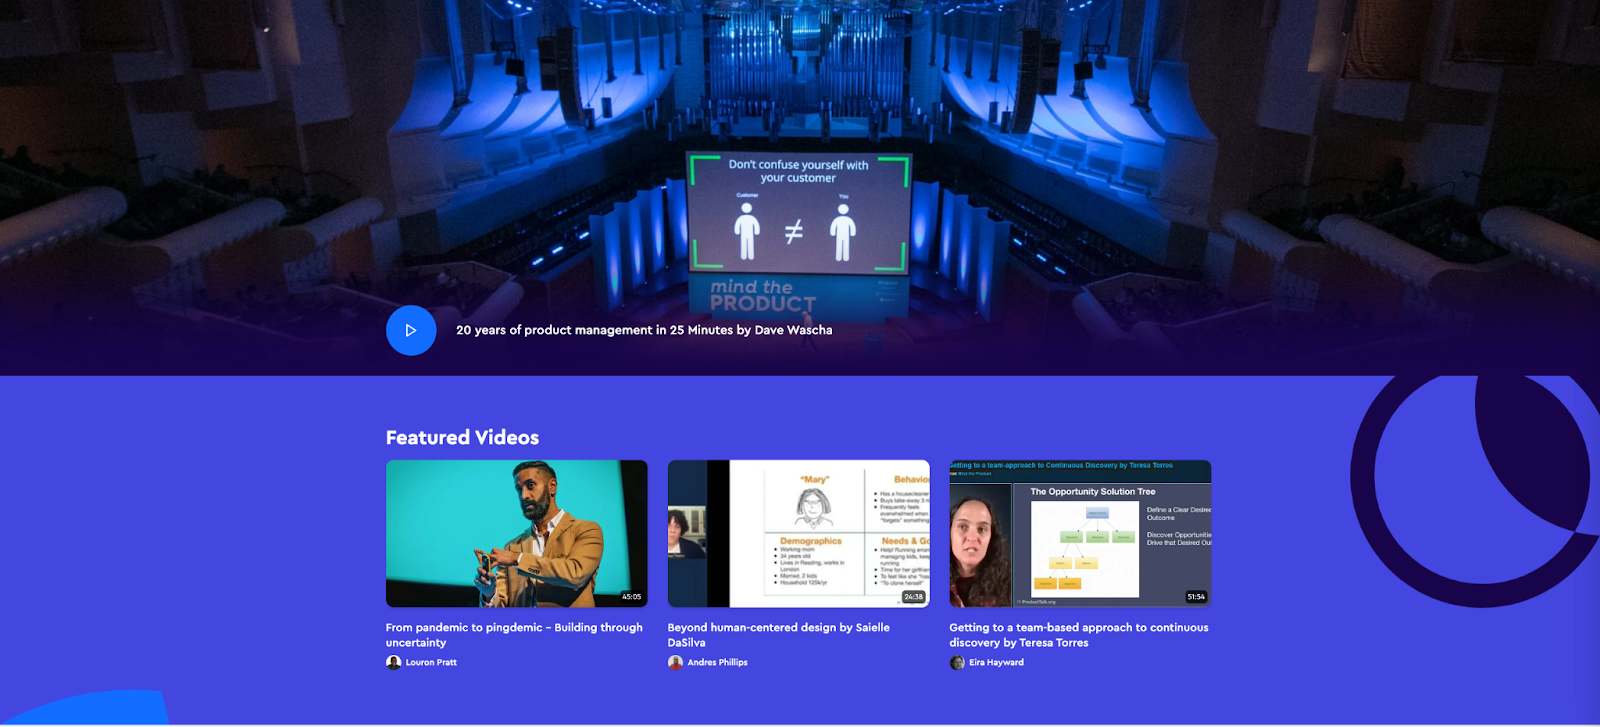Click the 45:05 duration badge
Screen dimensions: 1600x727
tap(631, 597)
